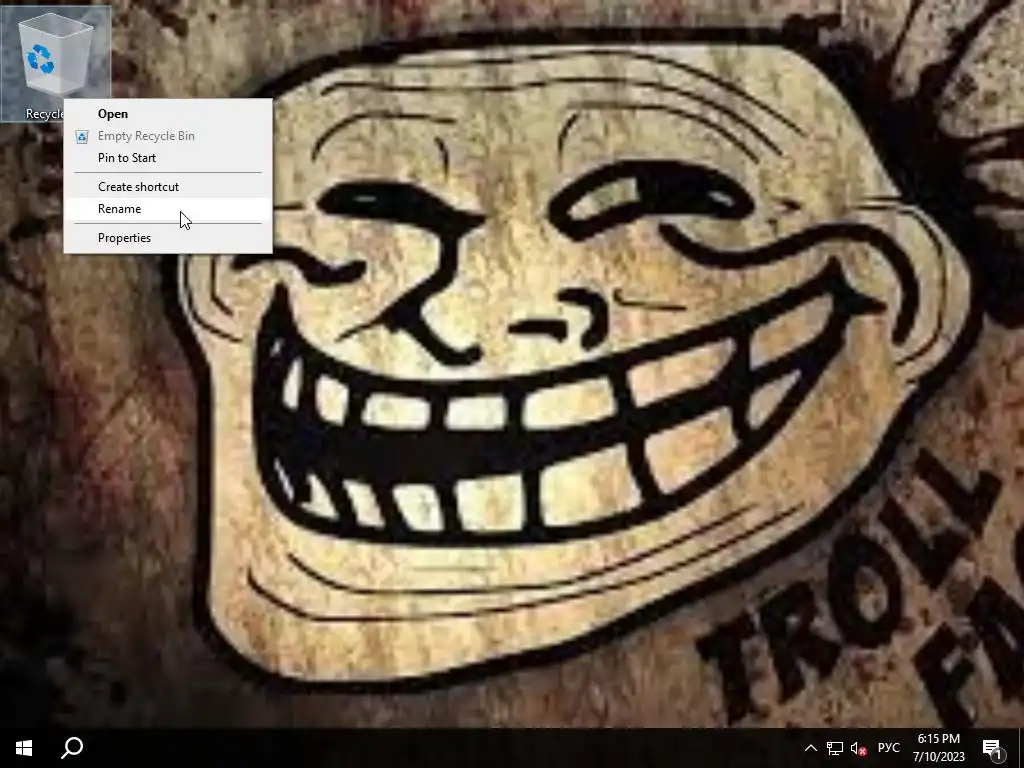Click the greyed Empty Recycle Bin entry

click(x=168, y=136)
